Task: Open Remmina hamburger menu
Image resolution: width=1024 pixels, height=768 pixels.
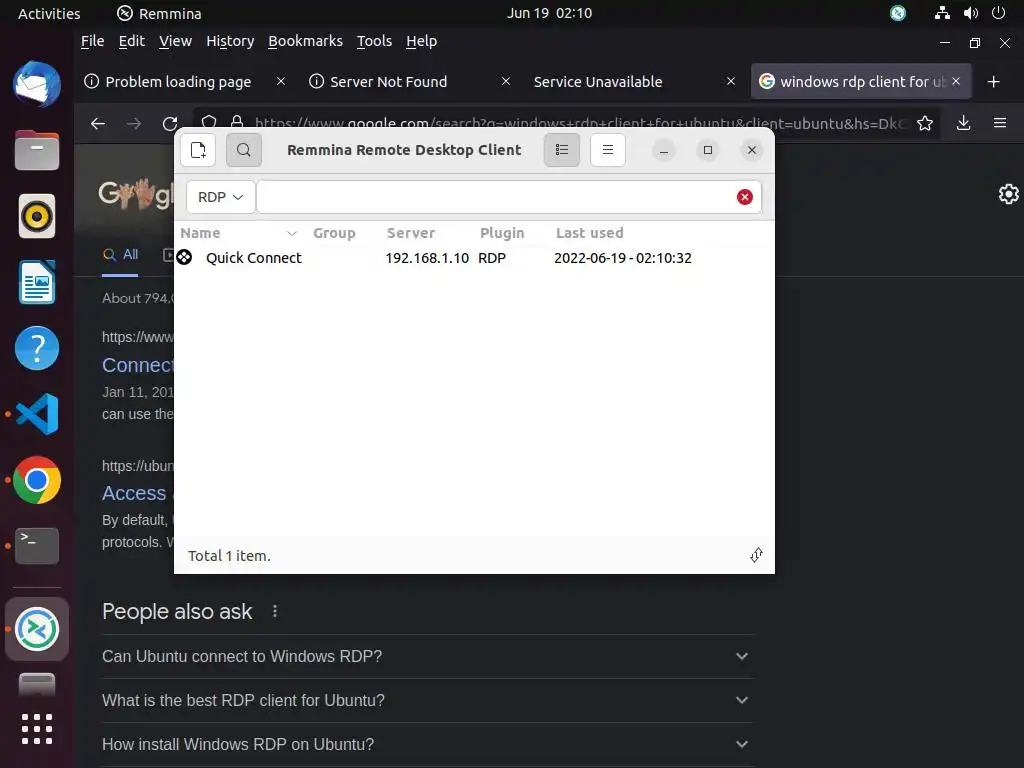Action: (x=608, y=150)
